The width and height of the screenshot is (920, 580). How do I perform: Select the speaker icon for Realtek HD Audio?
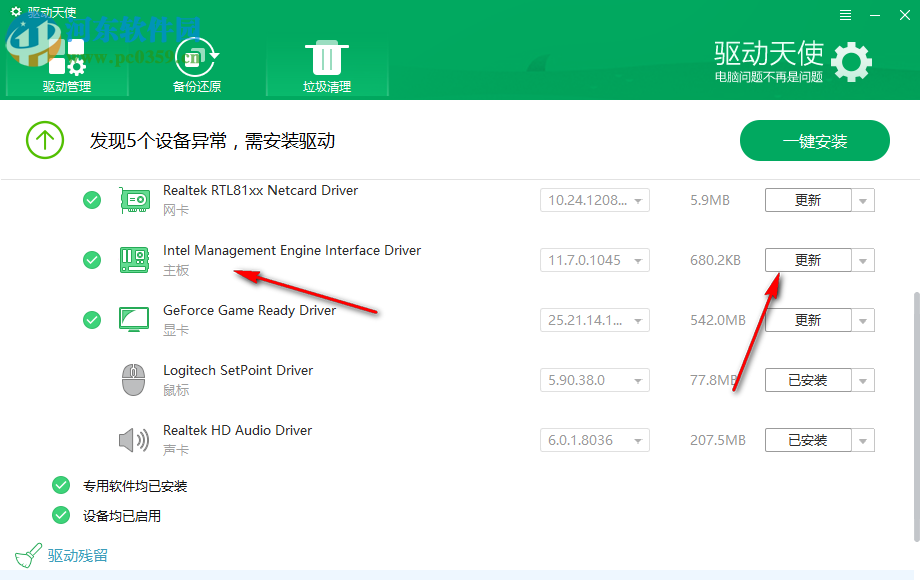tap(134, 439)
